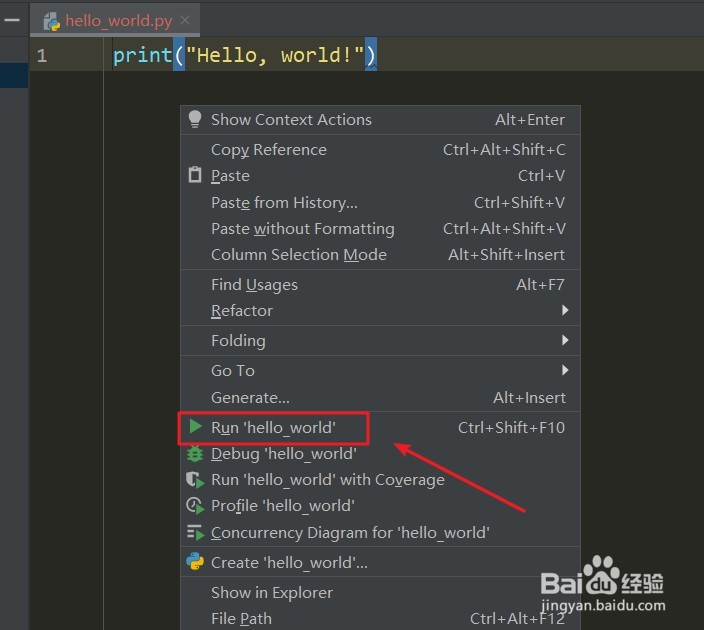This screenshot has height=630, width=704.
Task: Run 'hello_world' from context menu
Action: pyautogui.click(x=380, y=427)
